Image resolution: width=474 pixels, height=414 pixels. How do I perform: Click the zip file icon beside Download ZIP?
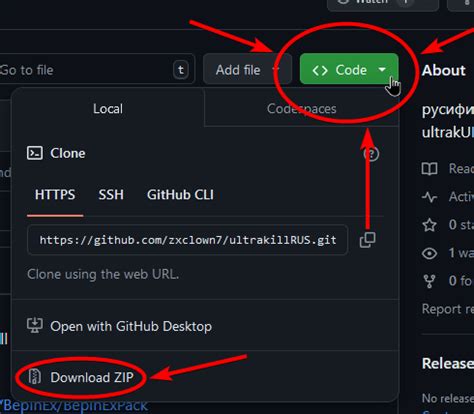[35, 377]
